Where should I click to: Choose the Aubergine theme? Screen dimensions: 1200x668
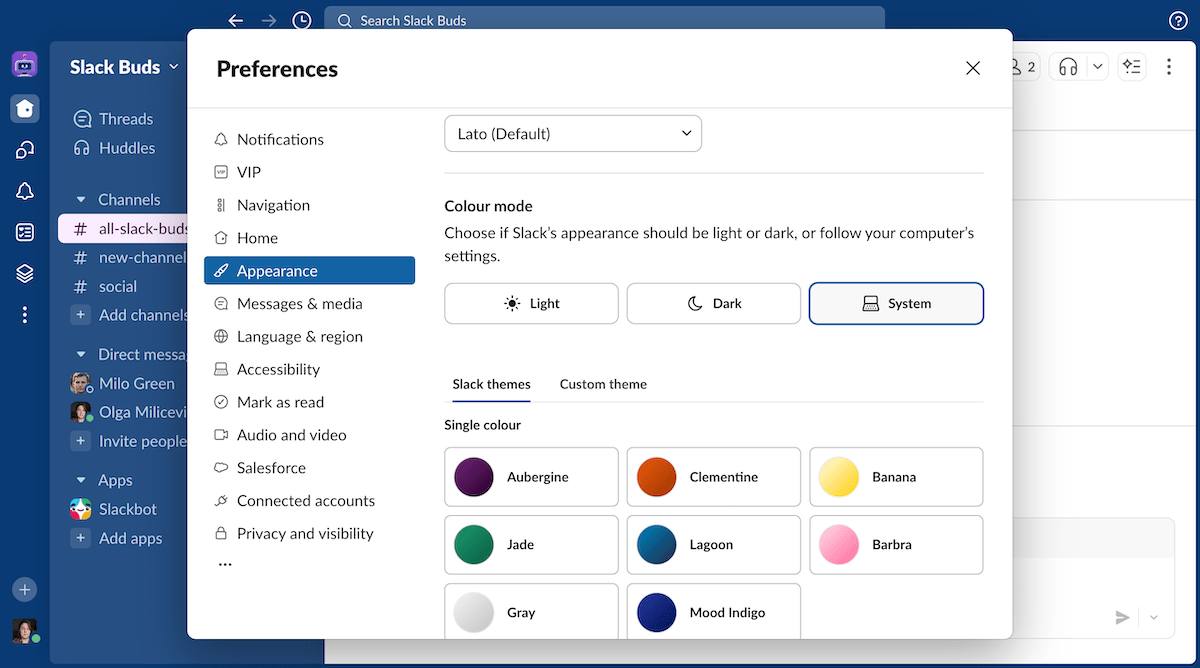coord(531,477)
